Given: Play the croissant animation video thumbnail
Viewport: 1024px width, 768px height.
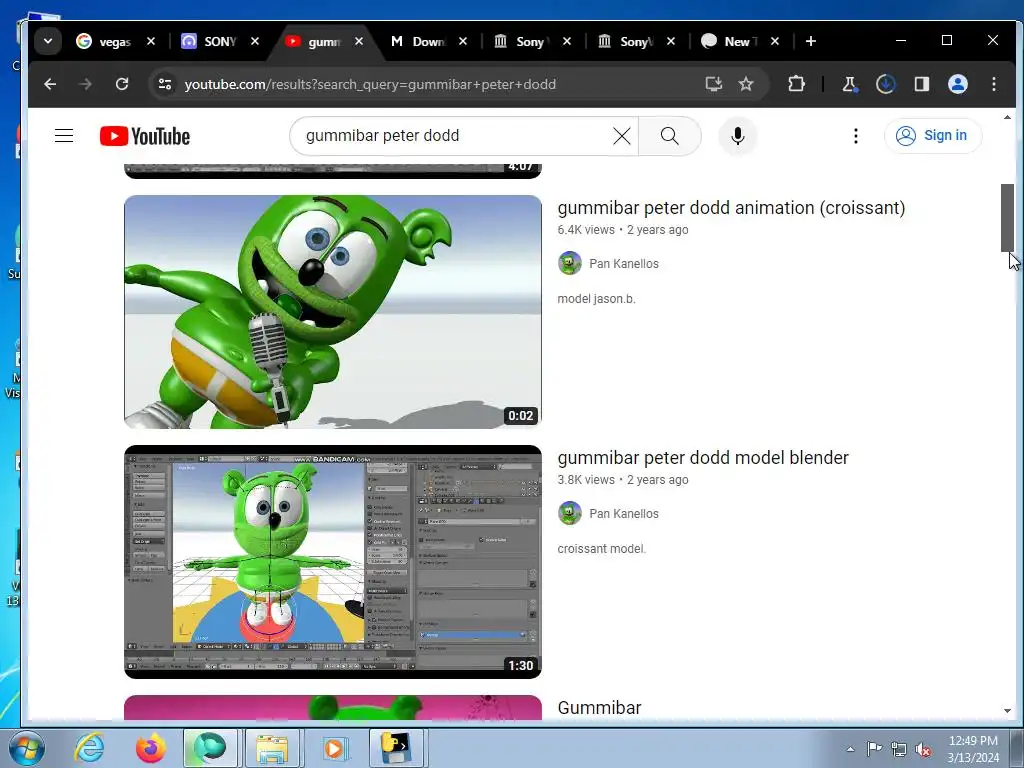Looking at the screenshot, I should [332, 312].
